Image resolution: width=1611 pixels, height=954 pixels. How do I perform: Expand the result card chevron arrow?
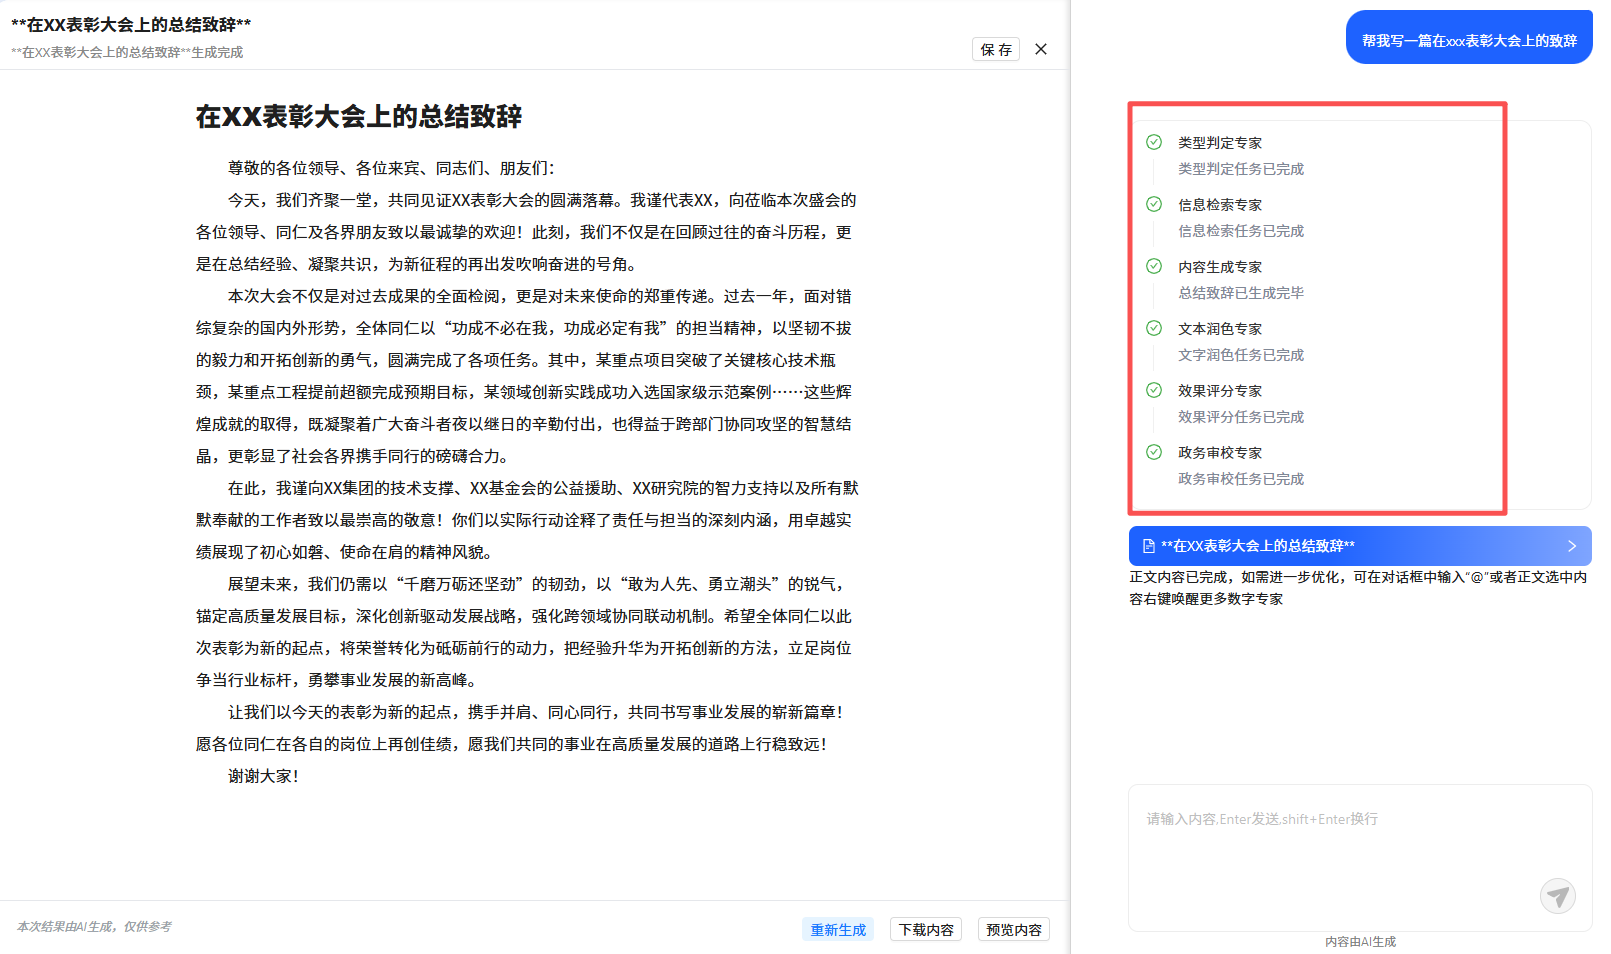pos(1571,546)
